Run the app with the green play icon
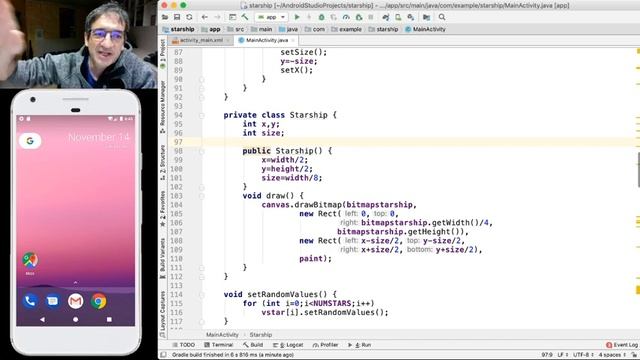 (297, 17)
